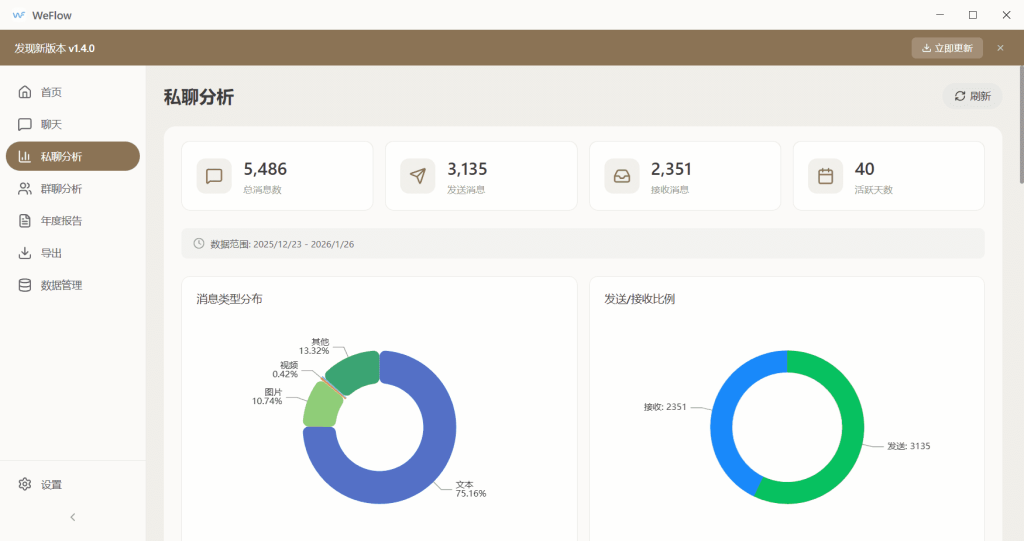Collapse the sidebar with the chevron arrow

tap(72, 517)
